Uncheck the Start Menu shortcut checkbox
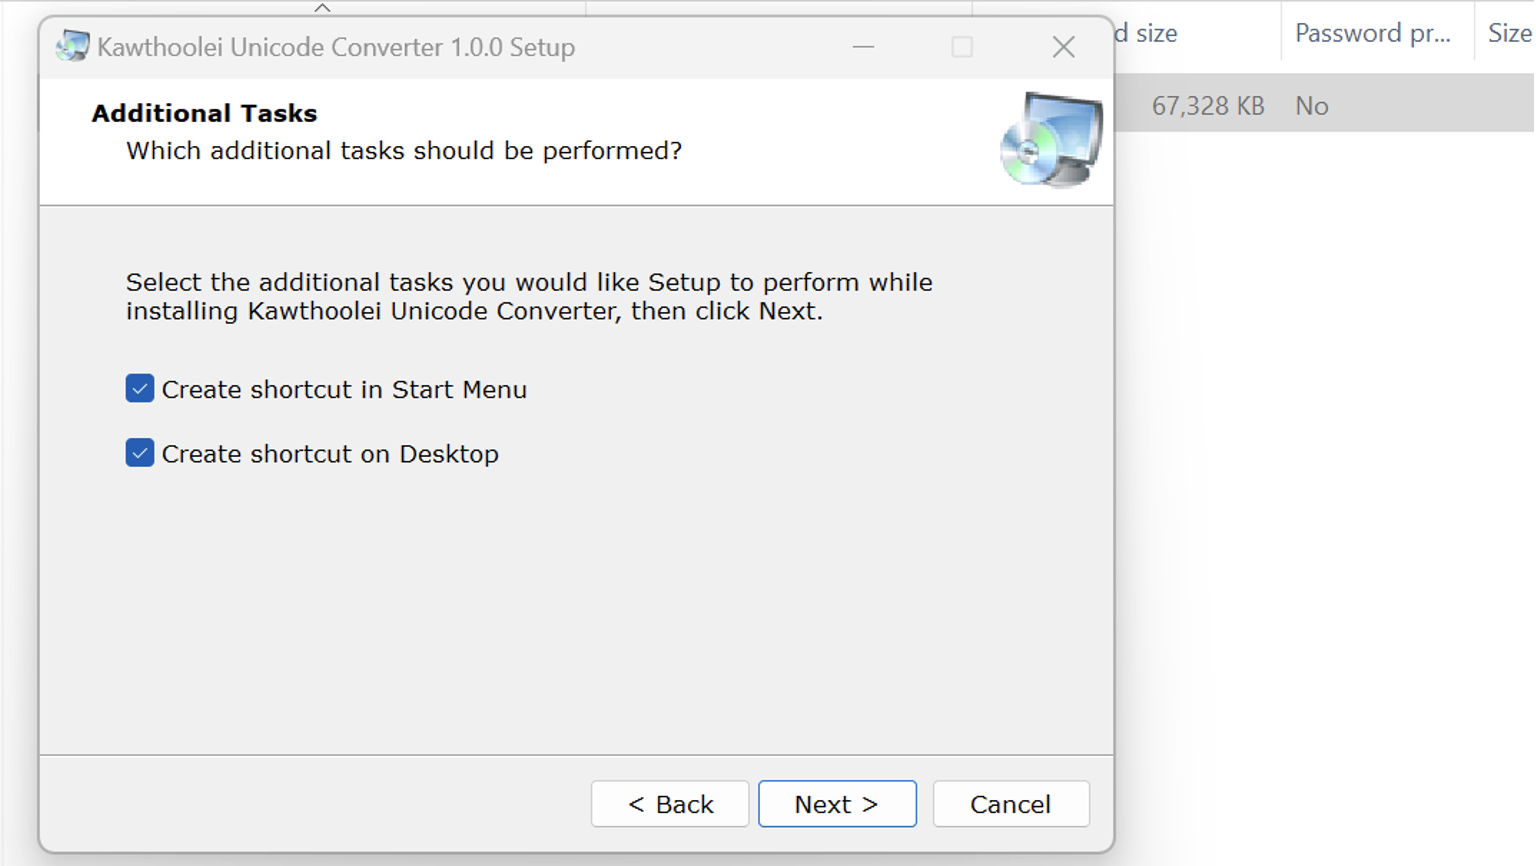1536x866 pixels. coord(140,388)
